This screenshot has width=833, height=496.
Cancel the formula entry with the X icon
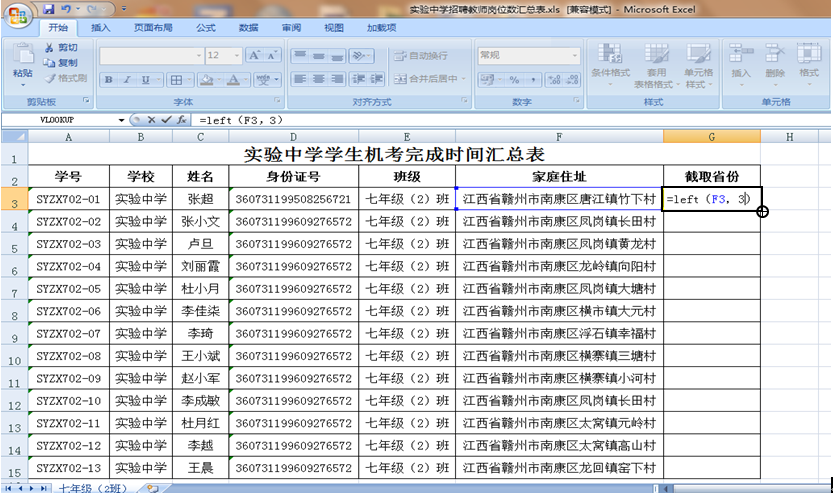pyautogui.click(x=151, y=120)
